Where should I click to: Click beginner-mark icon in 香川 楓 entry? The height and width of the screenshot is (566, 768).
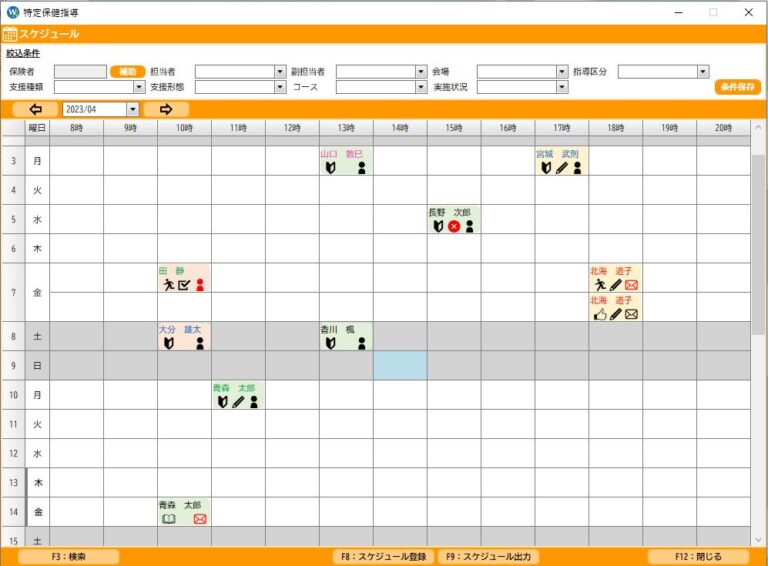tap(331, 343)
